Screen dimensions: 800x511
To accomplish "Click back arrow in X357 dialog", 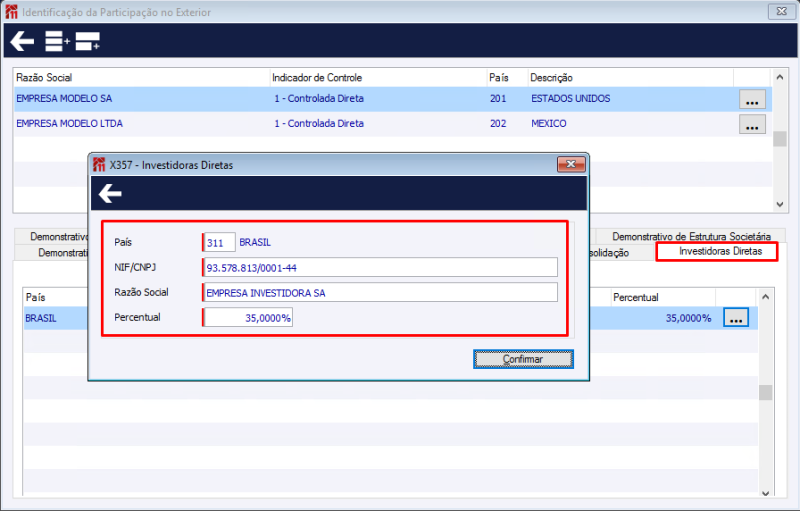I will pyautogui.click(x=110, y=194).
